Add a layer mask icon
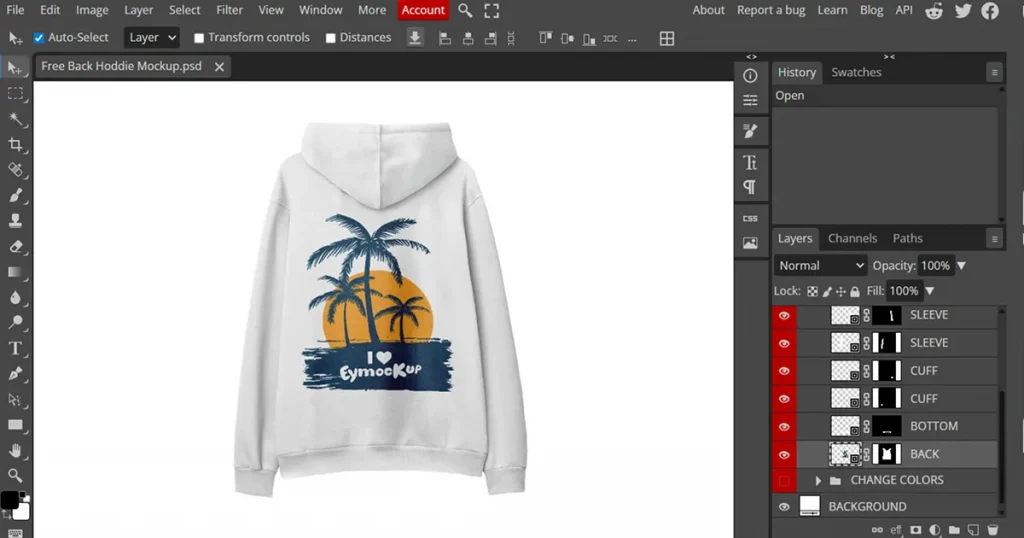The height and width of the screenshot is (538, 1024). [916, 530]
